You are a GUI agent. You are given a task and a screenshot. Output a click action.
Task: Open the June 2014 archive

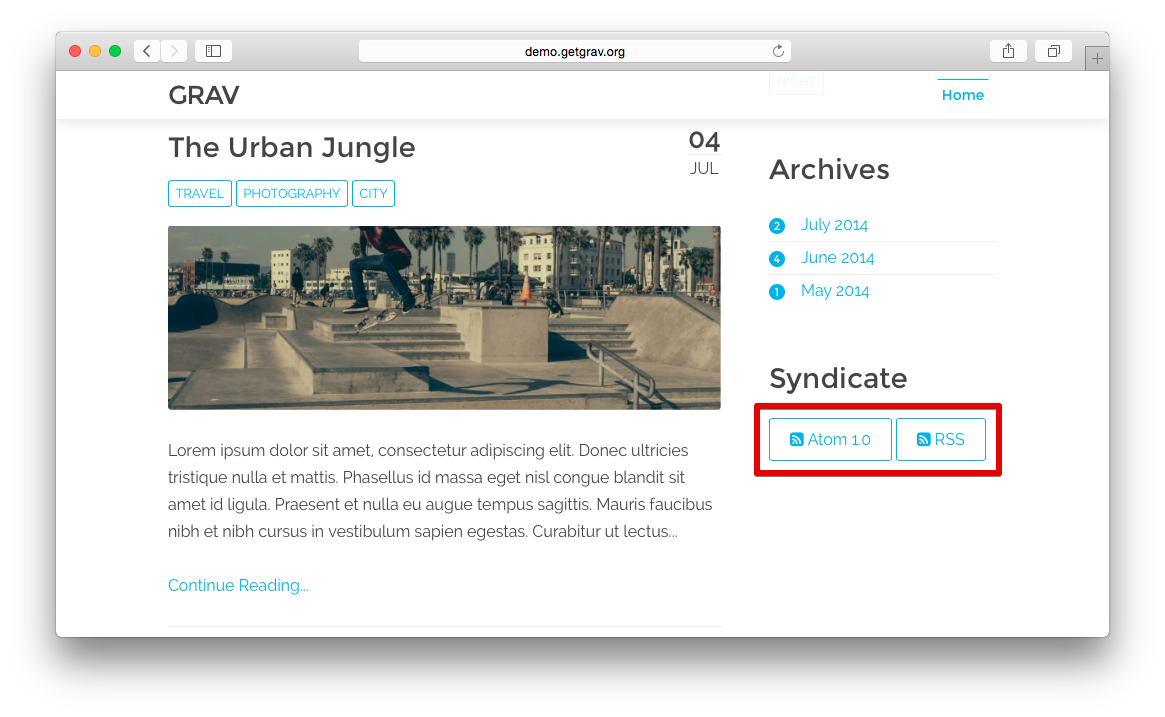click(x=837, y=258)
